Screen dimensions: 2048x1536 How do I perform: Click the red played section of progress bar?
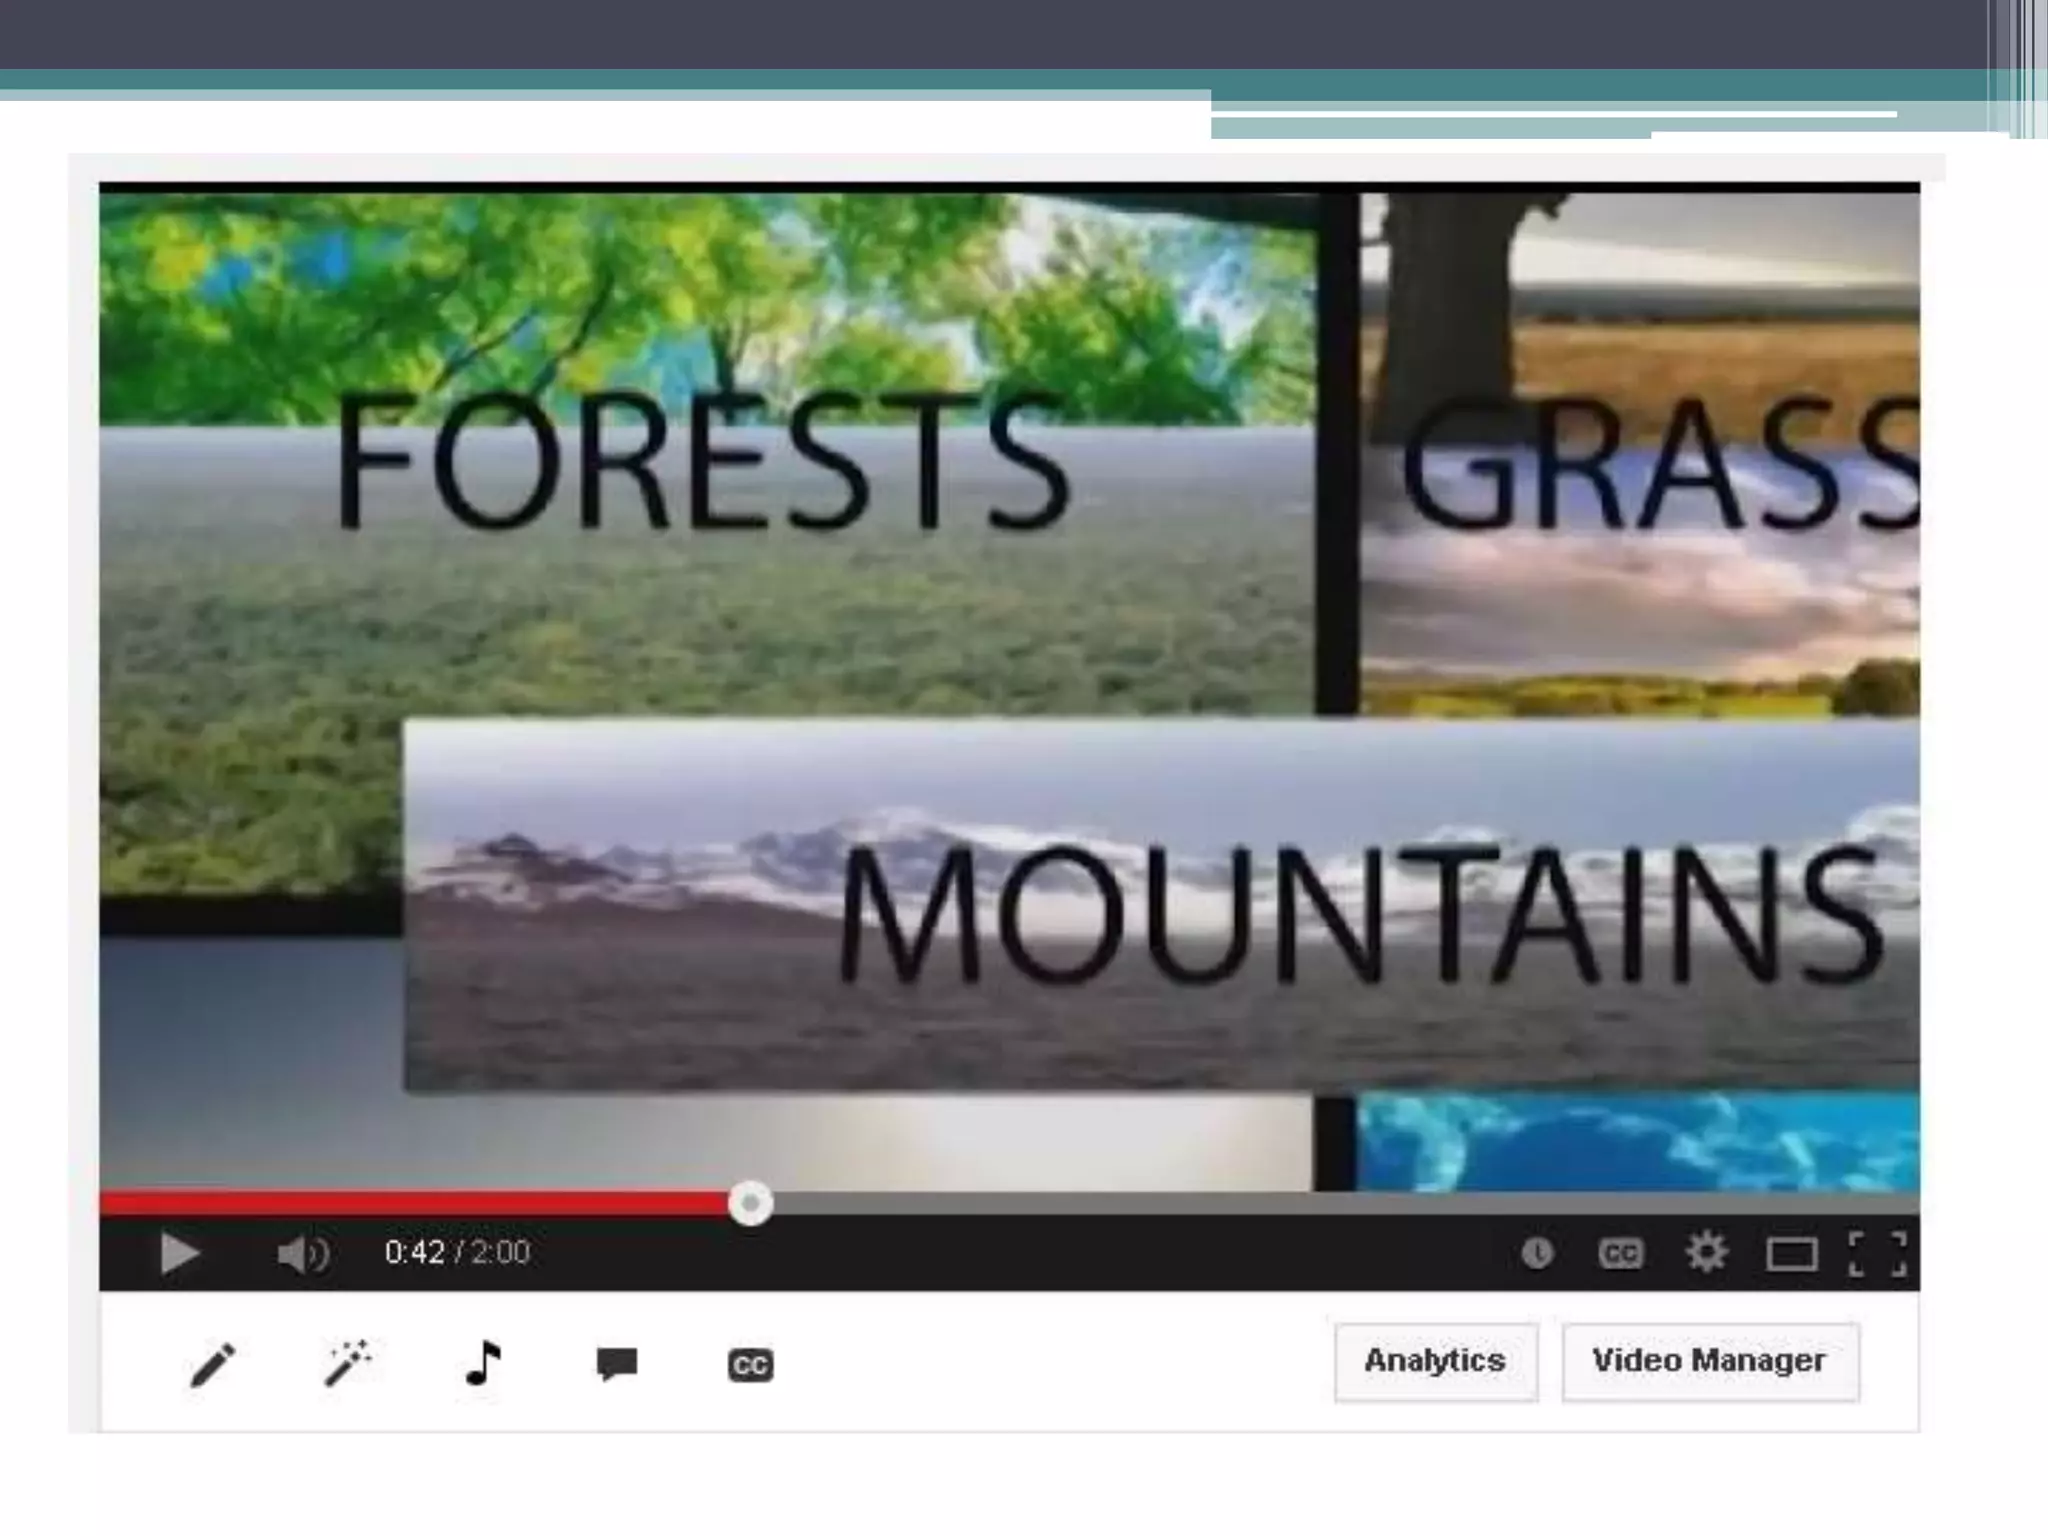pyautogui.click(x=400, y=1203)
